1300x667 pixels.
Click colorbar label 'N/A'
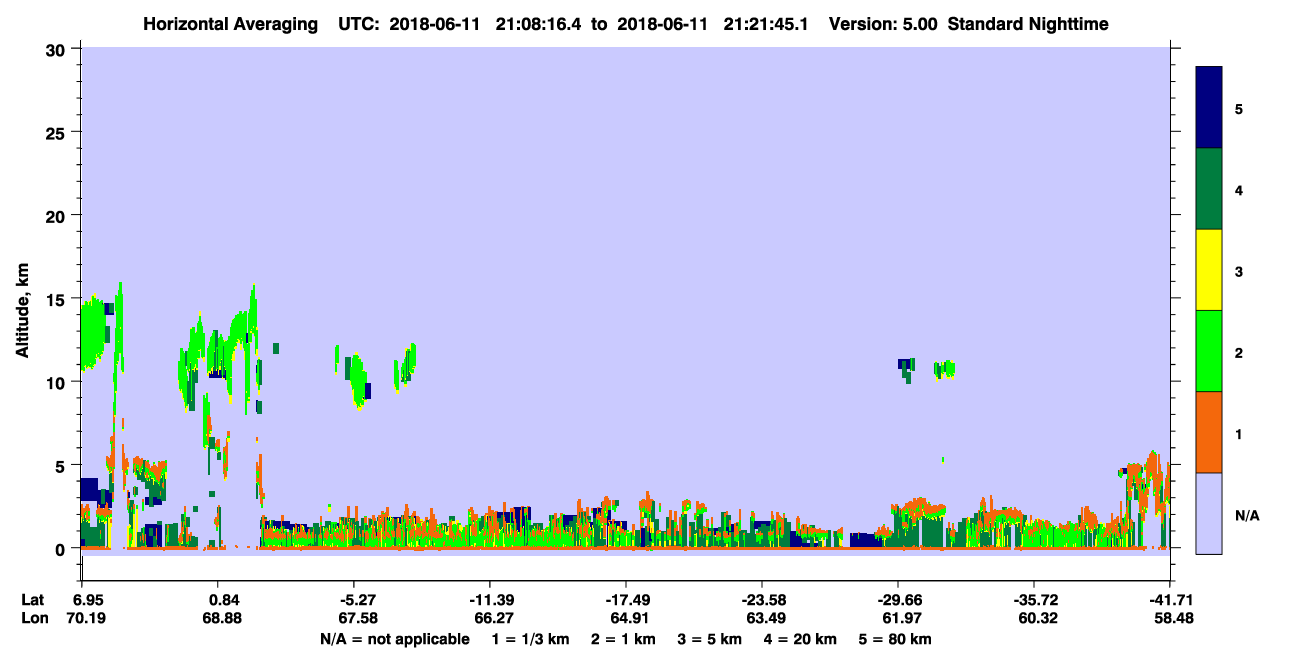click(1246, 515)
